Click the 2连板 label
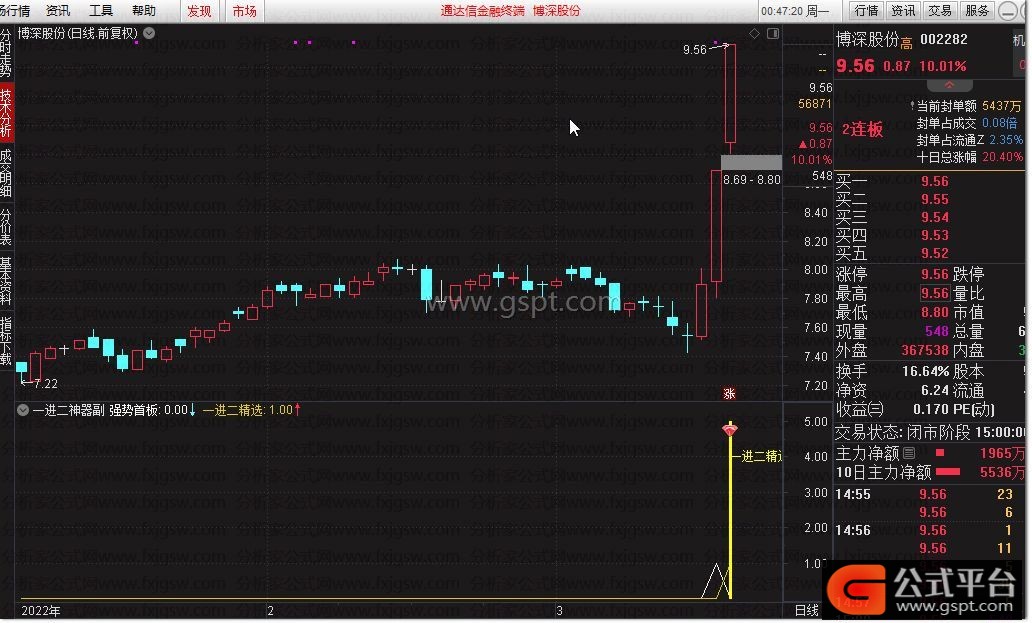The height and width of the screenshot is (623, 1032). click(x=862, y=129)
